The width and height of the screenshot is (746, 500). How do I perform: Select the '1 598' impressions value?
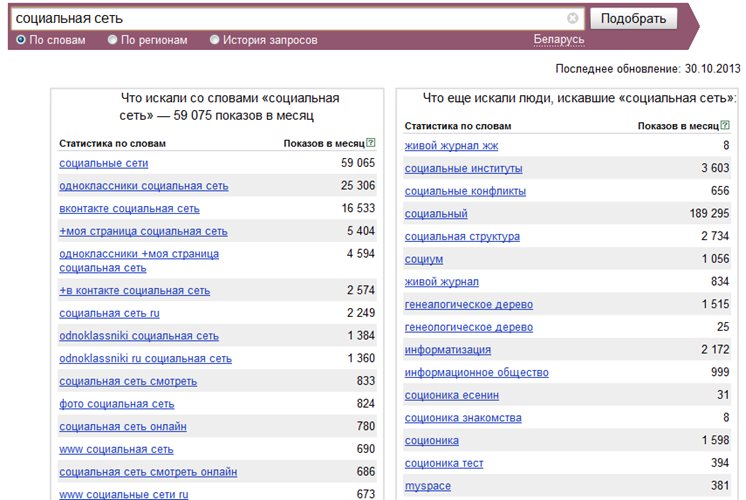pos(716,440)
